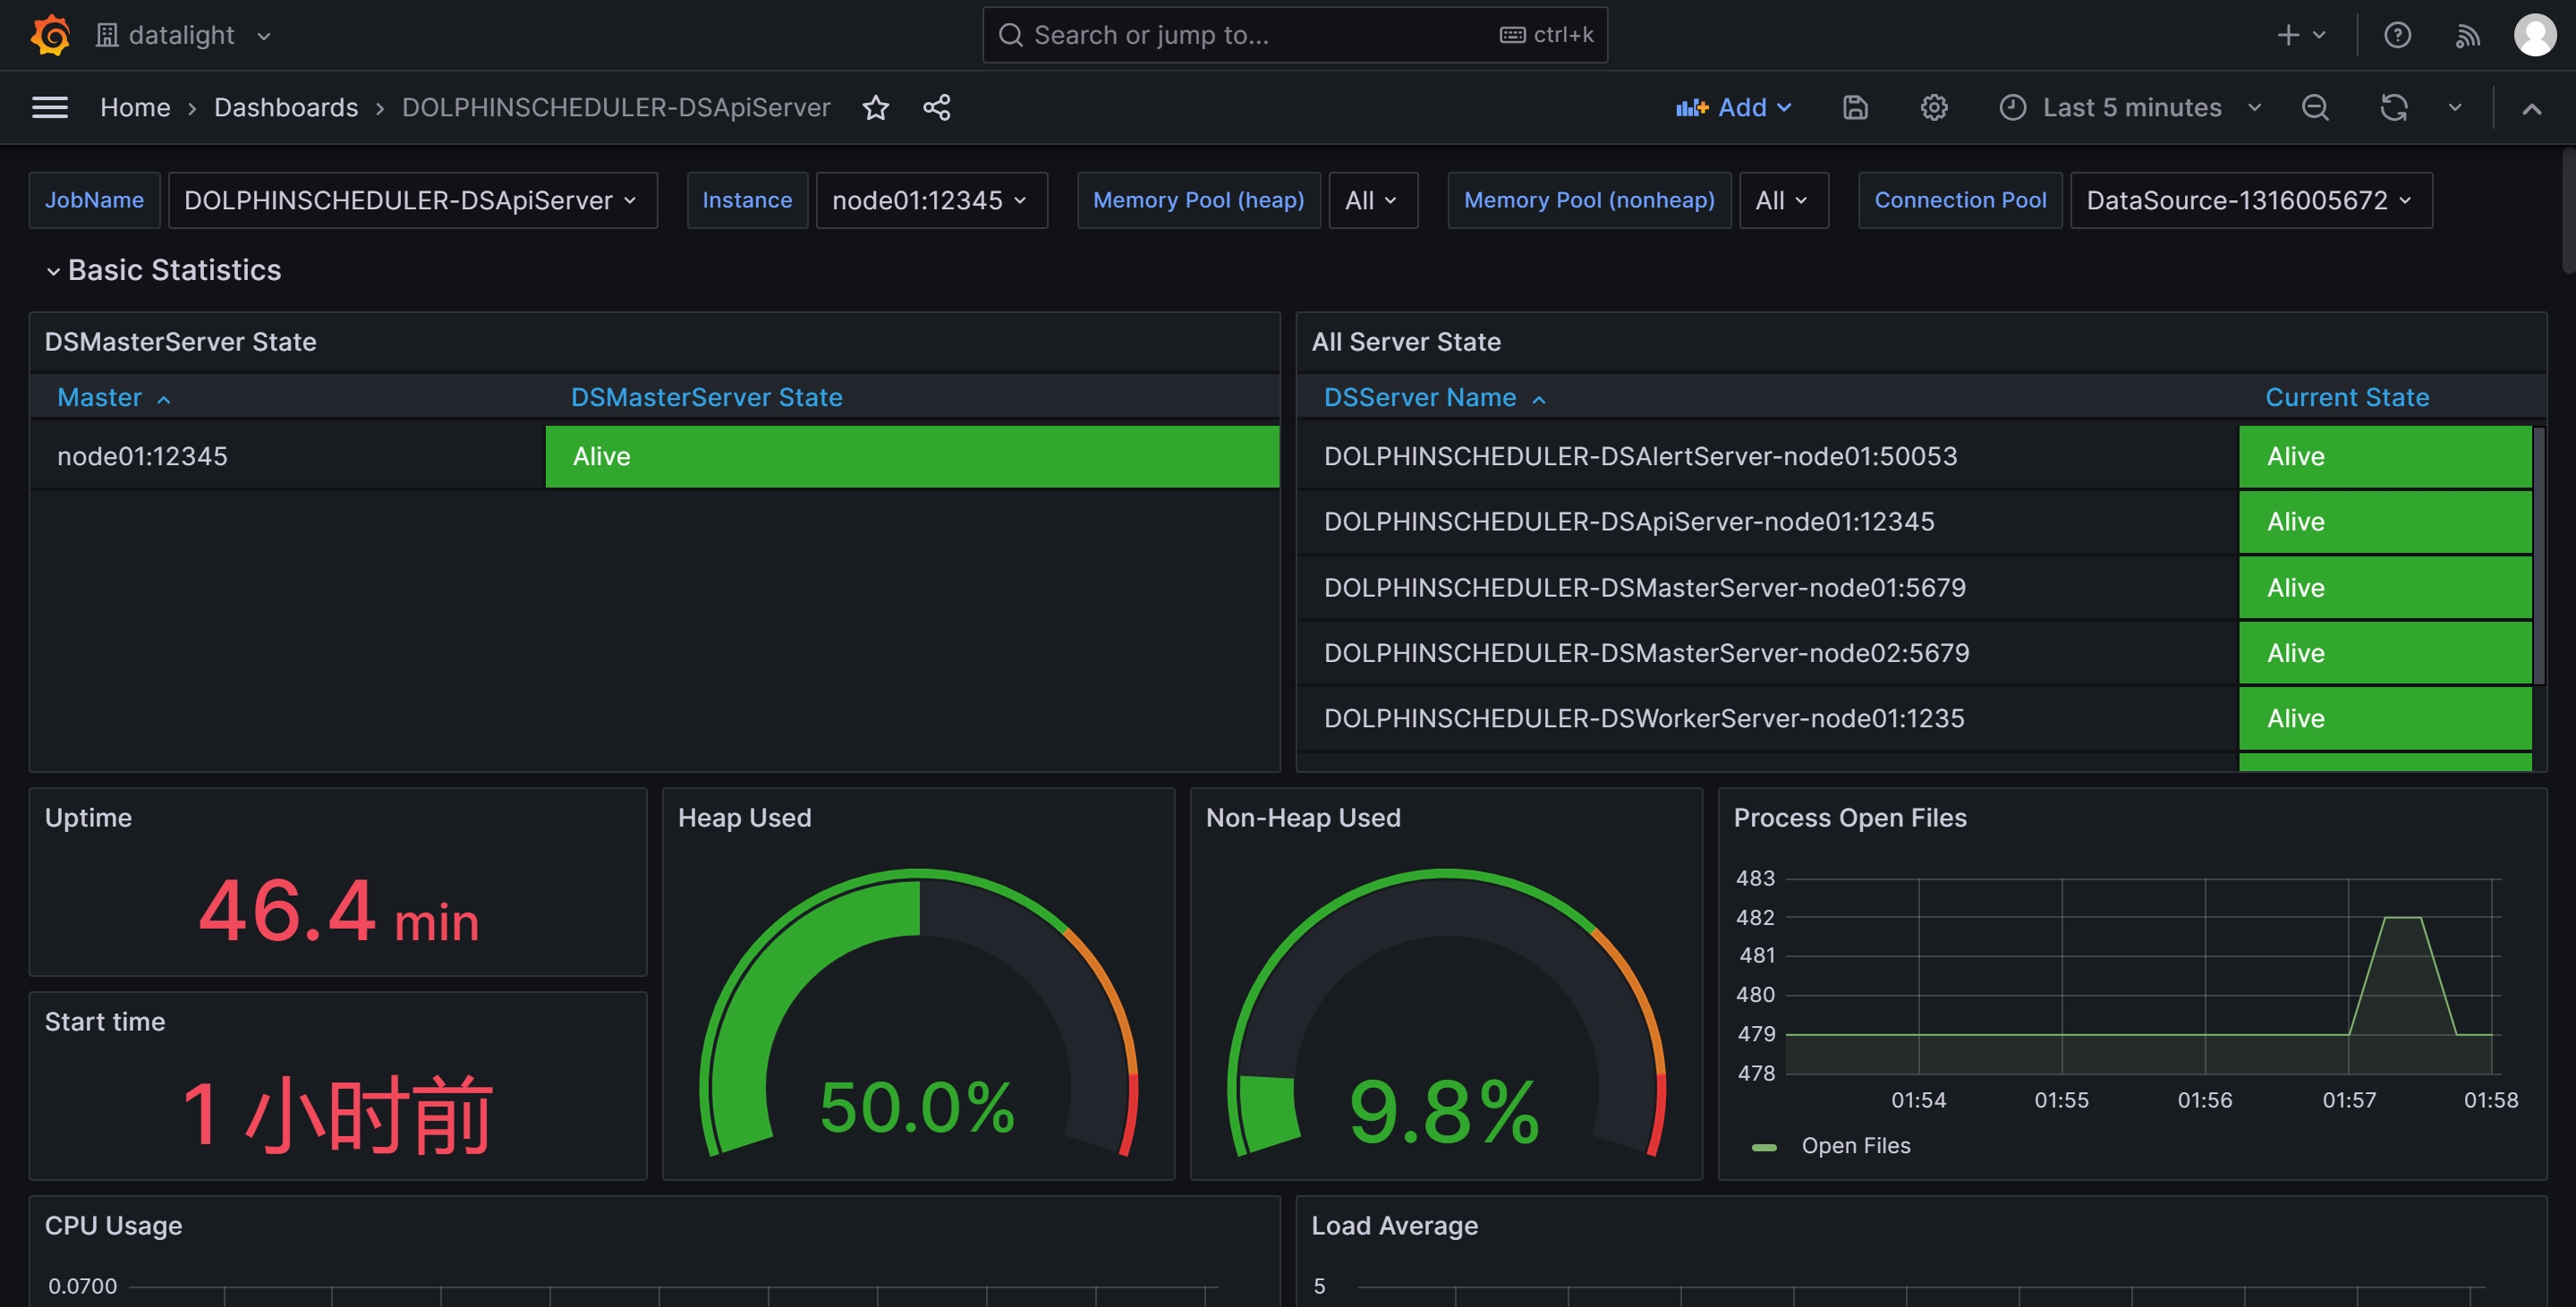The width and height of the screenshot is (2576, 1307).
Task: Open the JobName variable dropdown
Action: click(x=412, y=200)
